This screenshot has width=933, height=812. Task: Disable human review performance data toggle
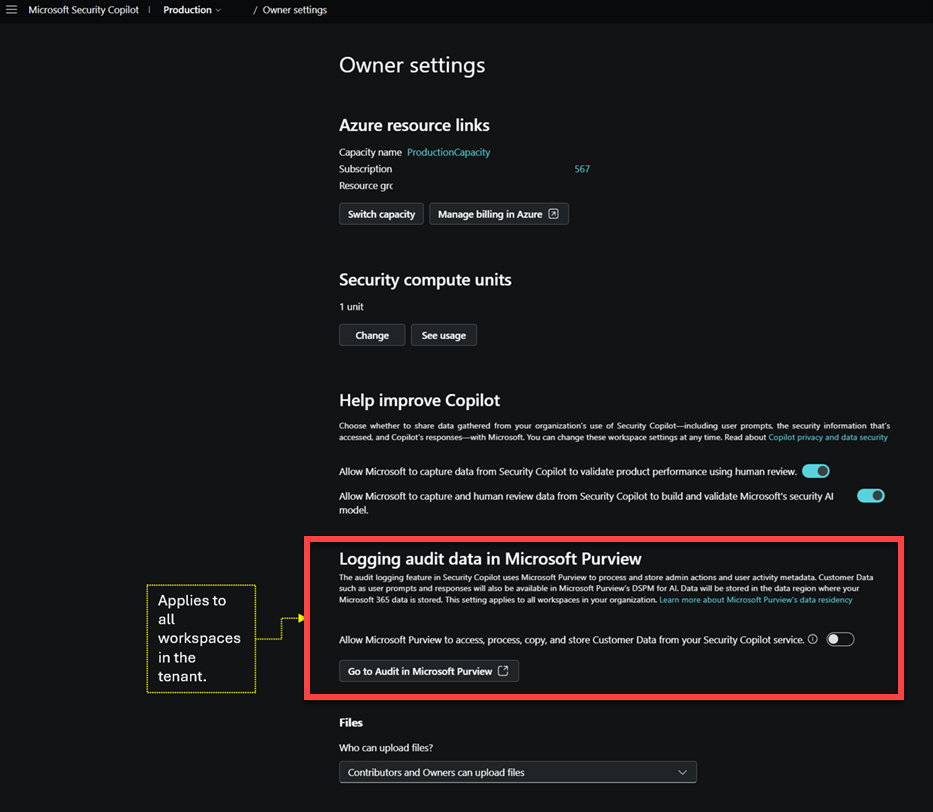point(816,471)
